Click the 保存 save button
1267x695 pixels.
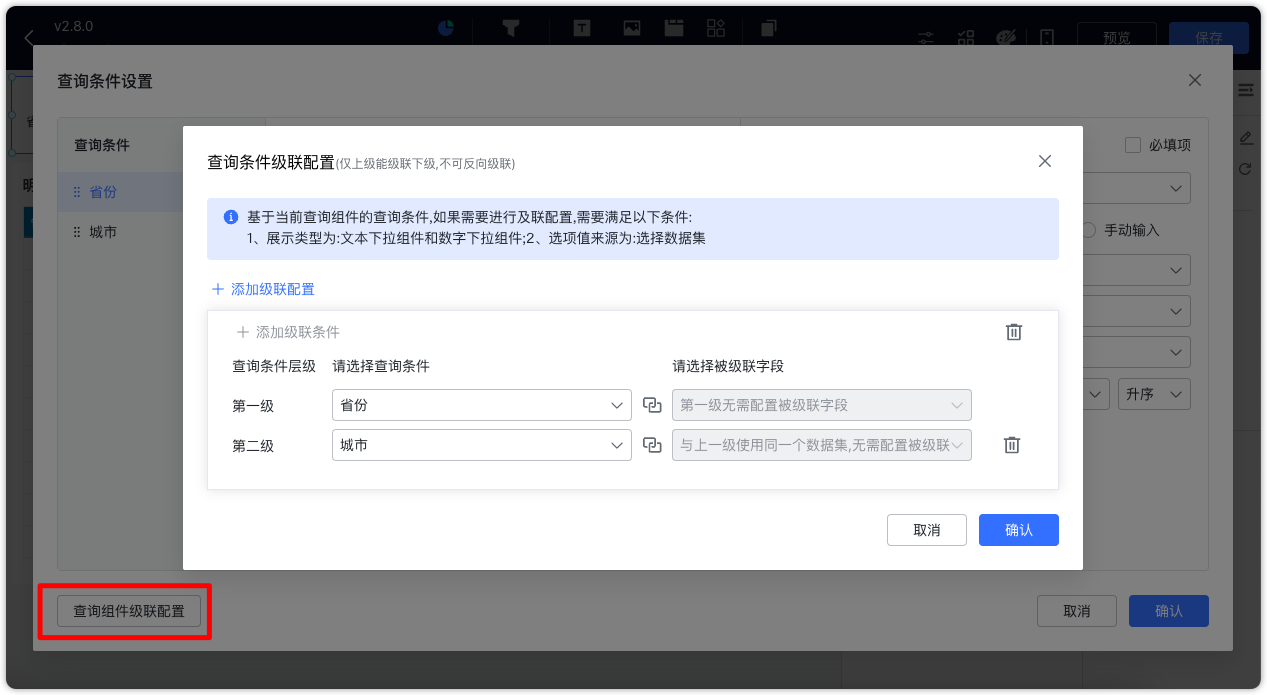click(x=1207, y=37)
